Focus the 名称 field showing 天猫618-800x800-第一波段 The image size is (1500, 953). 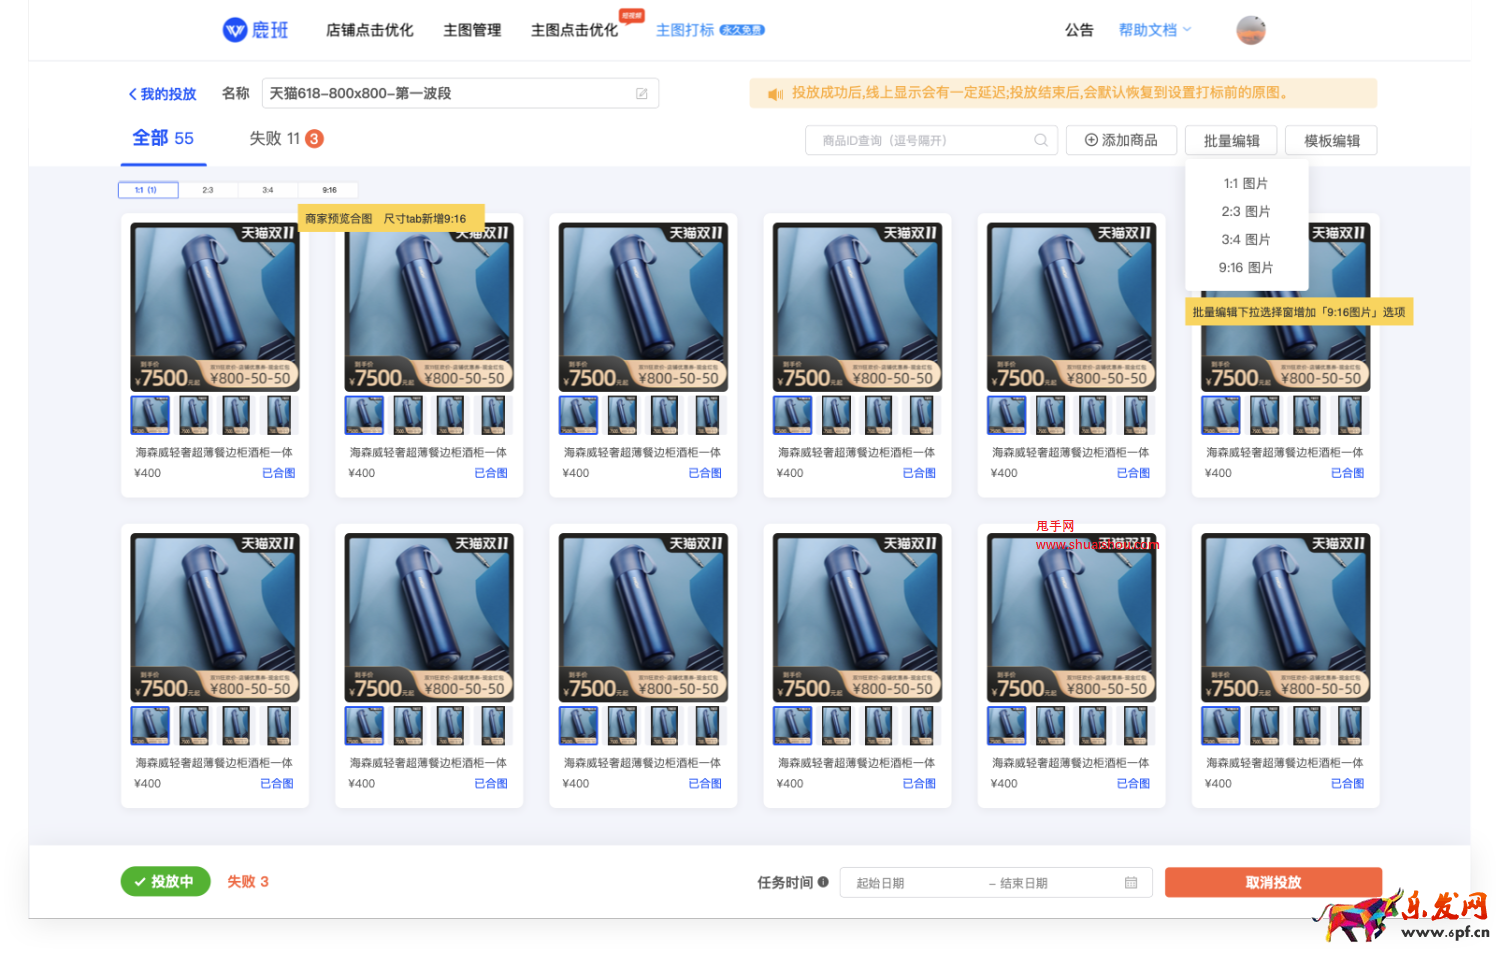coord(460,94)
